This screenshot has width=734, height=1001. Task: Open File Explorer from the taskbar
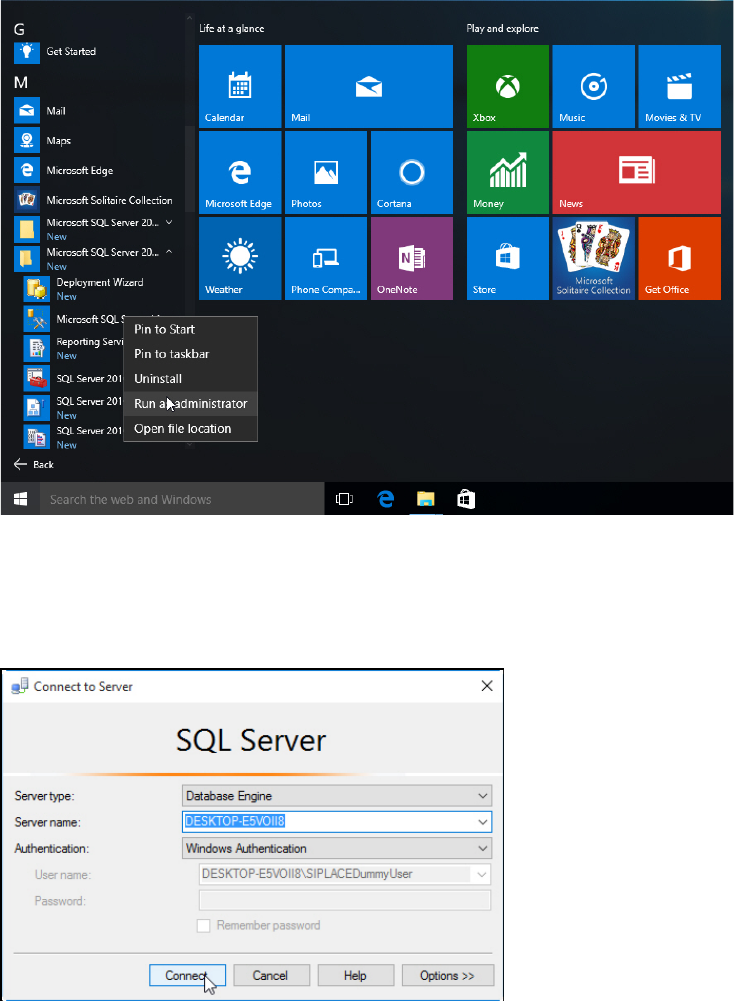click(425, 499)
